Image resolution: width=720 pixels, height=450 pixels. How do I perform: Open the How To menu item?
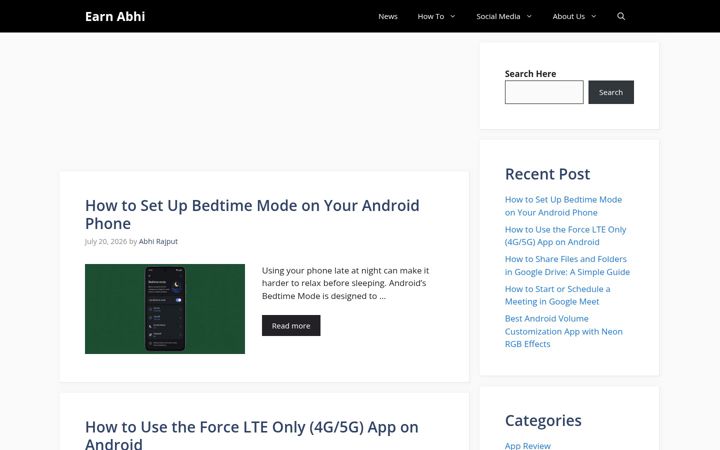[x=431, y=16]
